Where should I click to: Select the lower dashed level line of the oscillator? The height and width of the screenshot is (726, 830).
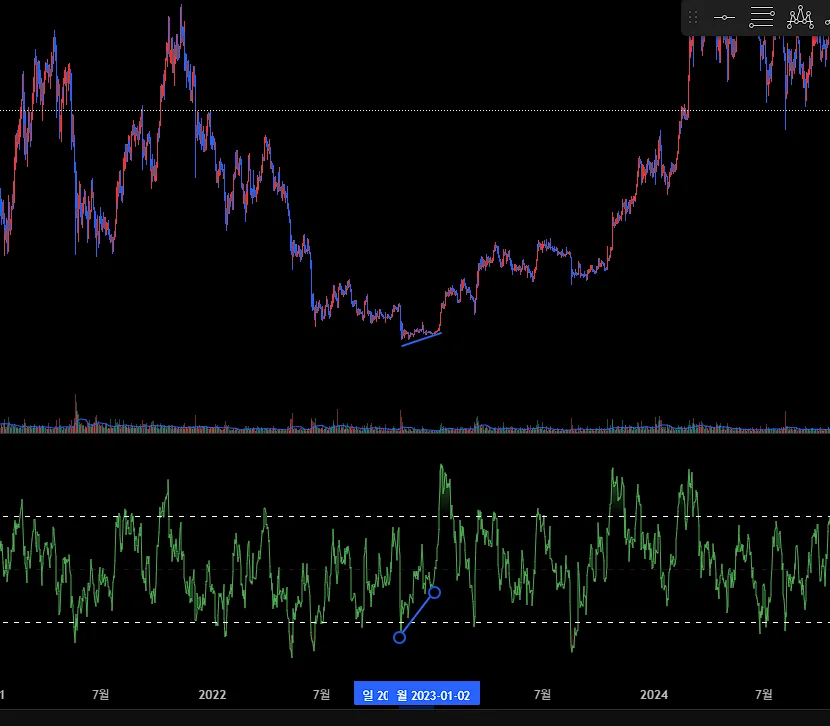(x=415, y=622)
